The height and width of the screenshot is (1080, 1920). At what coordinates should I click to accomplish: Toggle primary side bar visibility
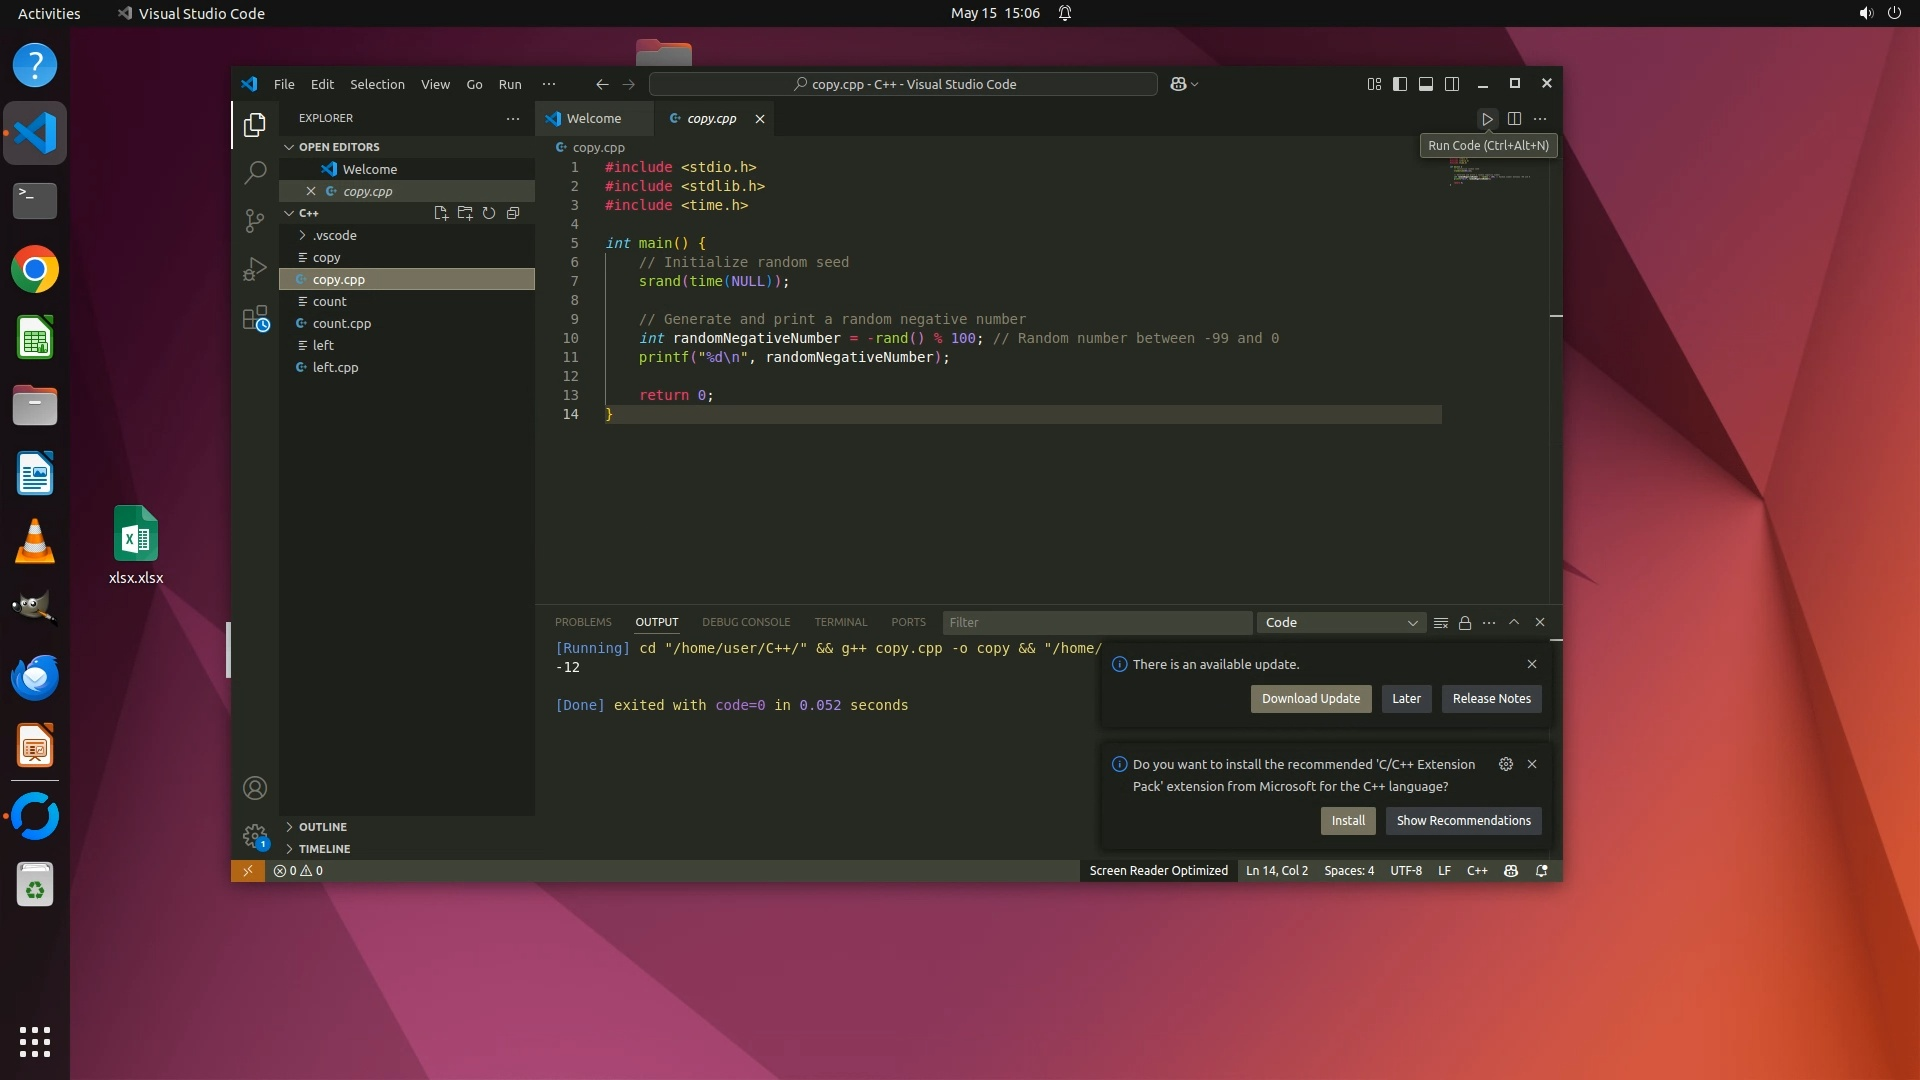pyautogui.click(x=1400, y=84)
